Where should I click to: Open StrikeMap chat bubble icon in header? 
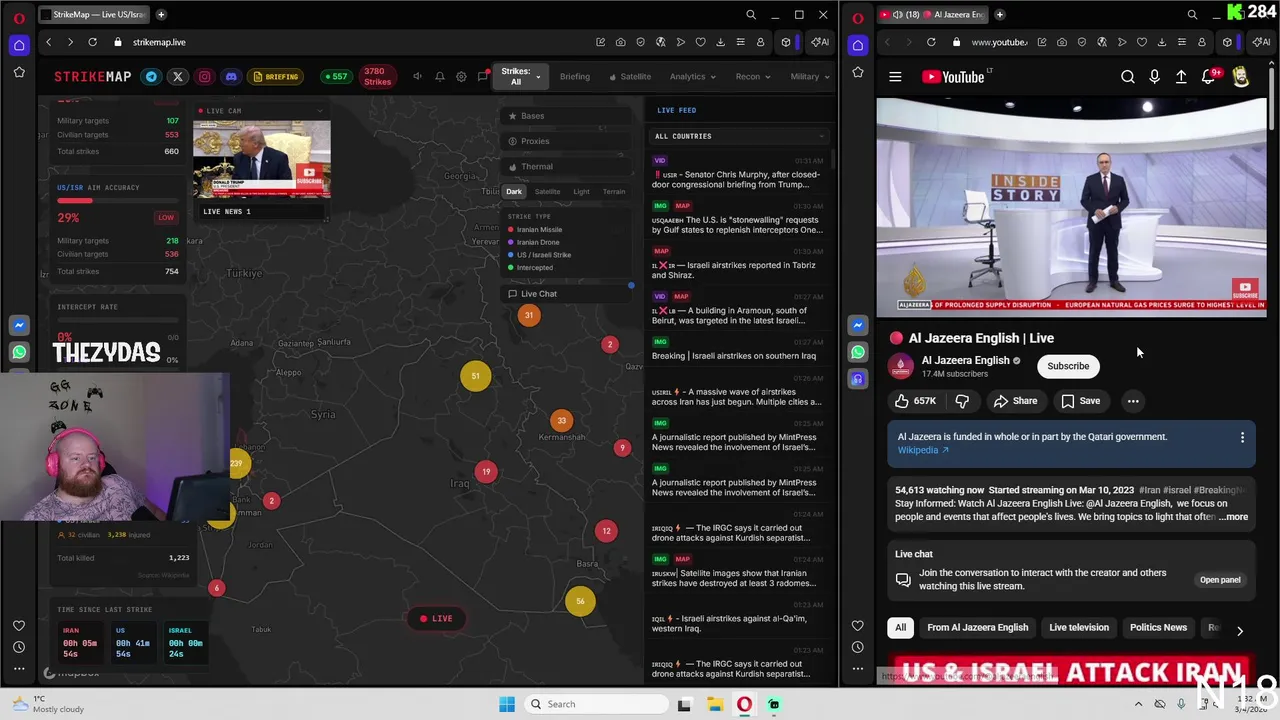point(483,76)
